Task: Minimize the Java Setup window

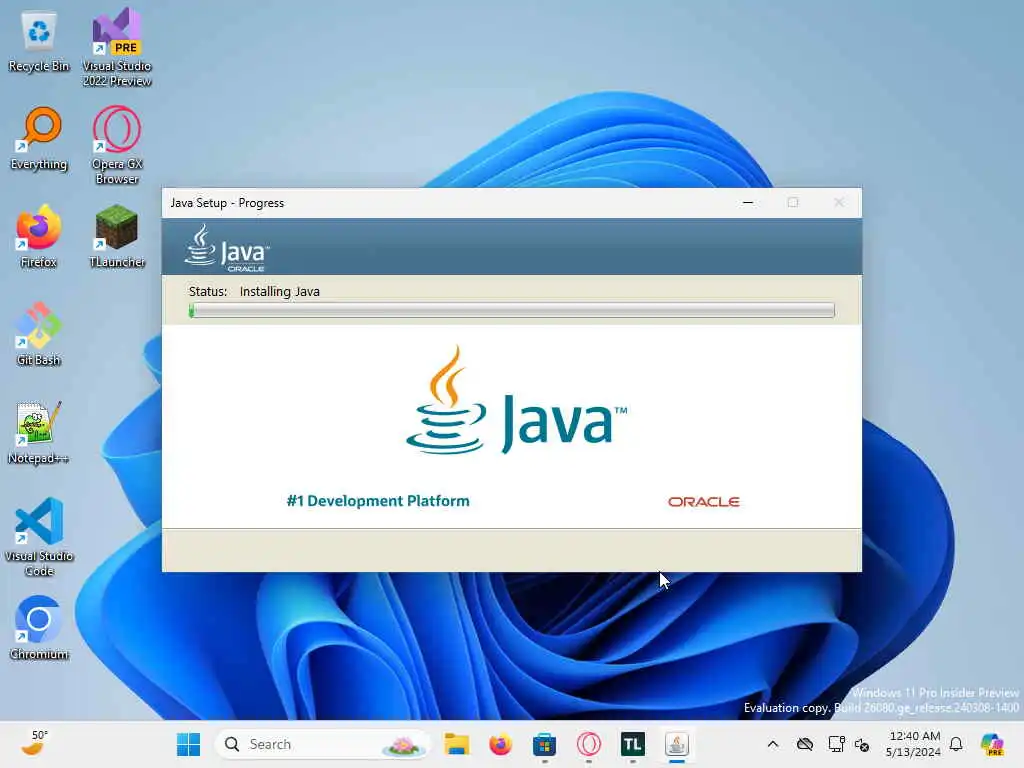Action: tap(748, 203)
